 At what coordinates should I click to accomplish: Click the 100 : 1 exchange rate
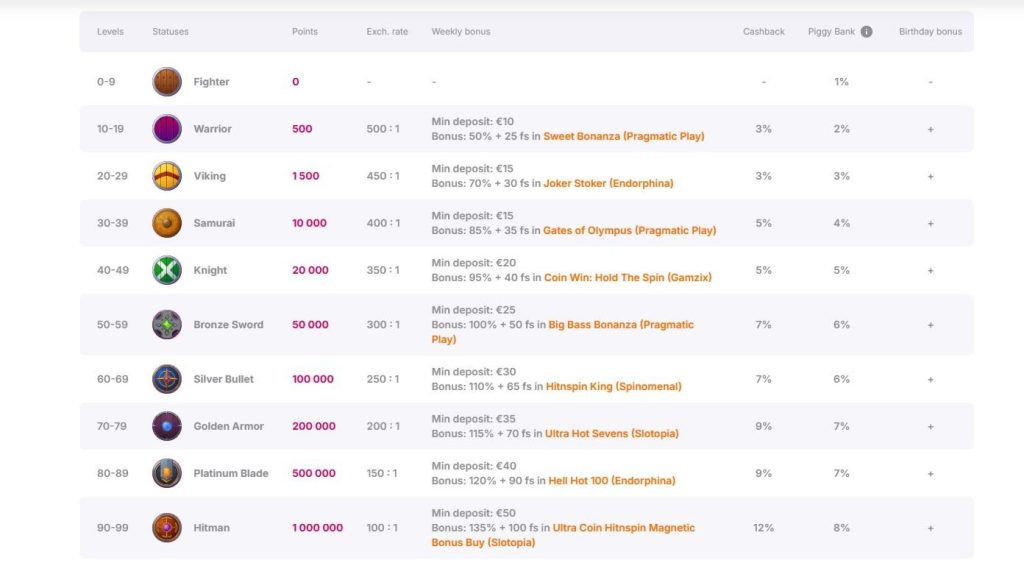[382, 527]
